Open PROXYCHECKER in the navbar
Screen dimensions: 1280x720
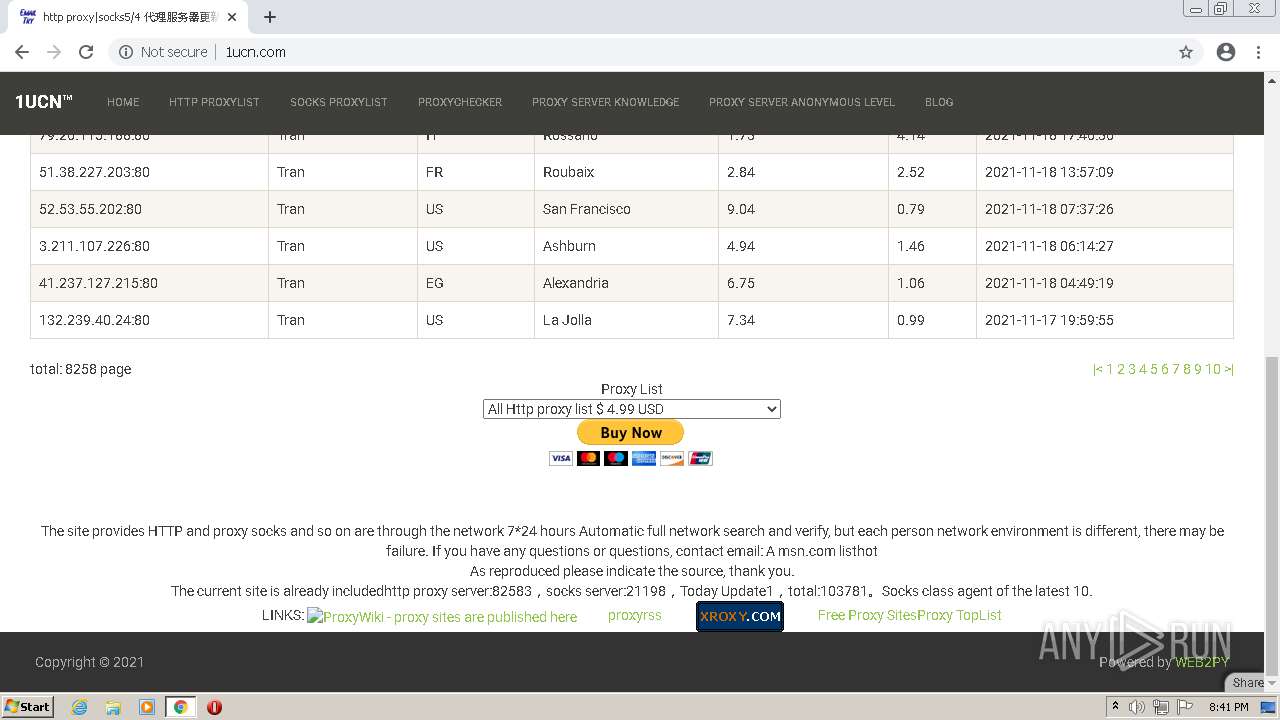(x=460, y=102)
